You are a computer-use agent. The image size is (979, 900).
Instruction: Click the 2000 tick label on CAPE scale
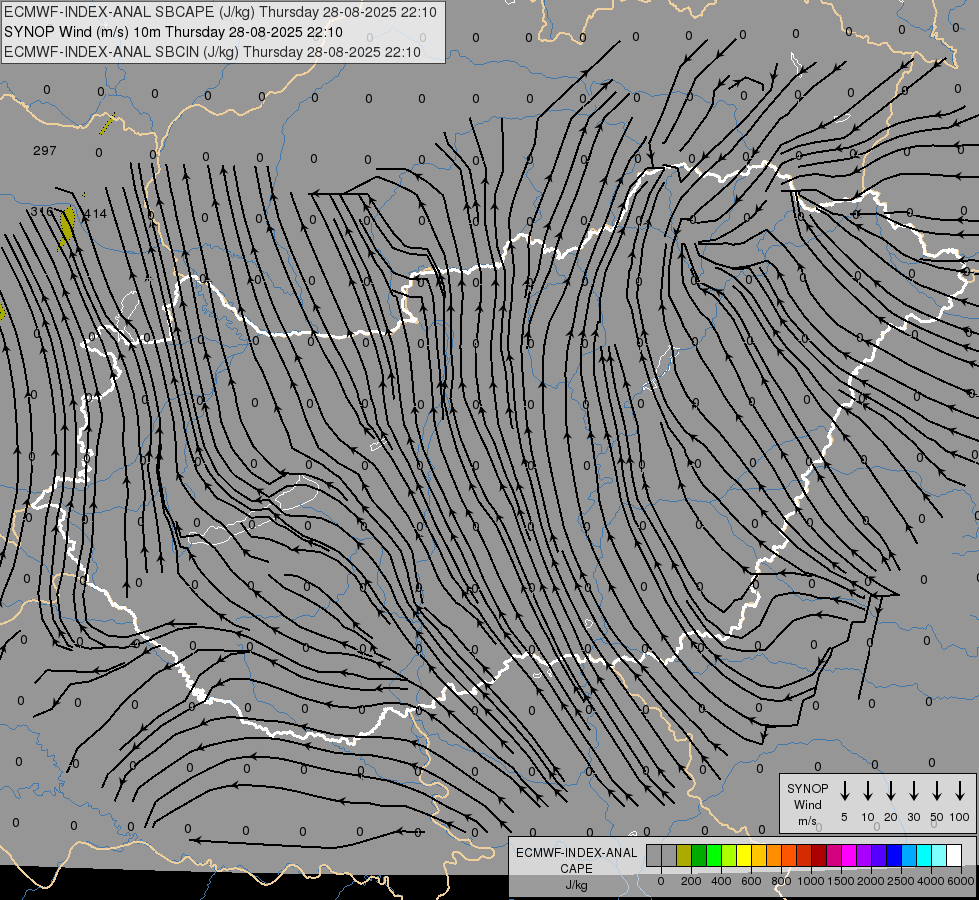coord(870,881)
